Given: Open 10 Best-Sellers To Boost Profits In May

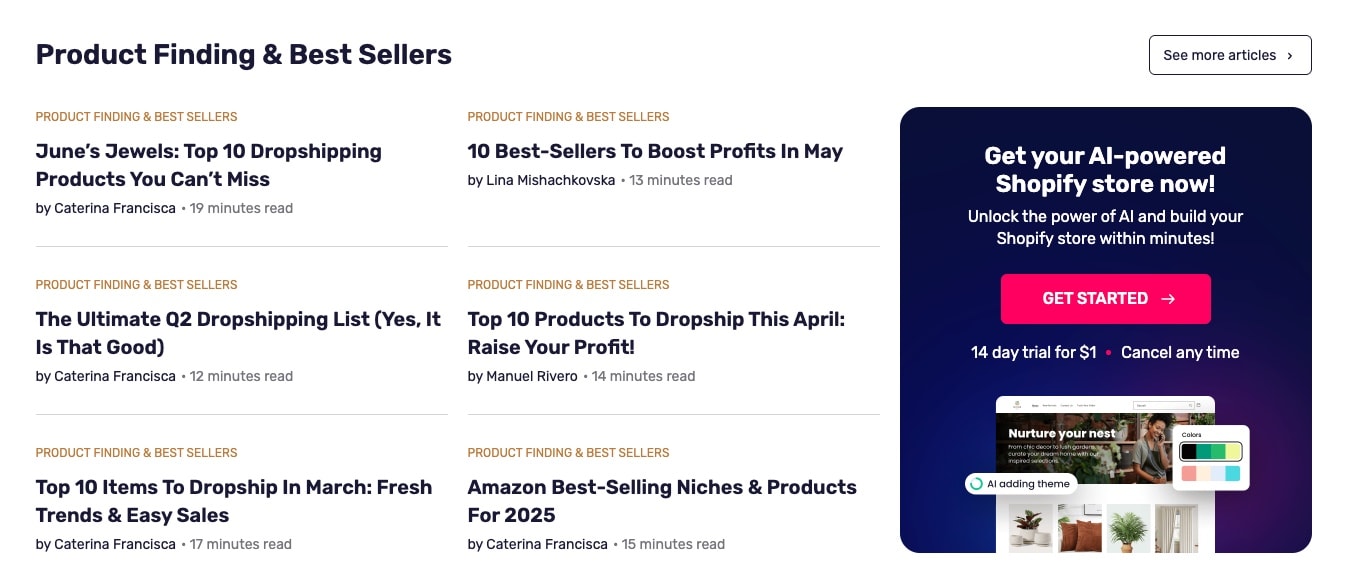Looking at the screenshot, I should (x=655, y=151).
